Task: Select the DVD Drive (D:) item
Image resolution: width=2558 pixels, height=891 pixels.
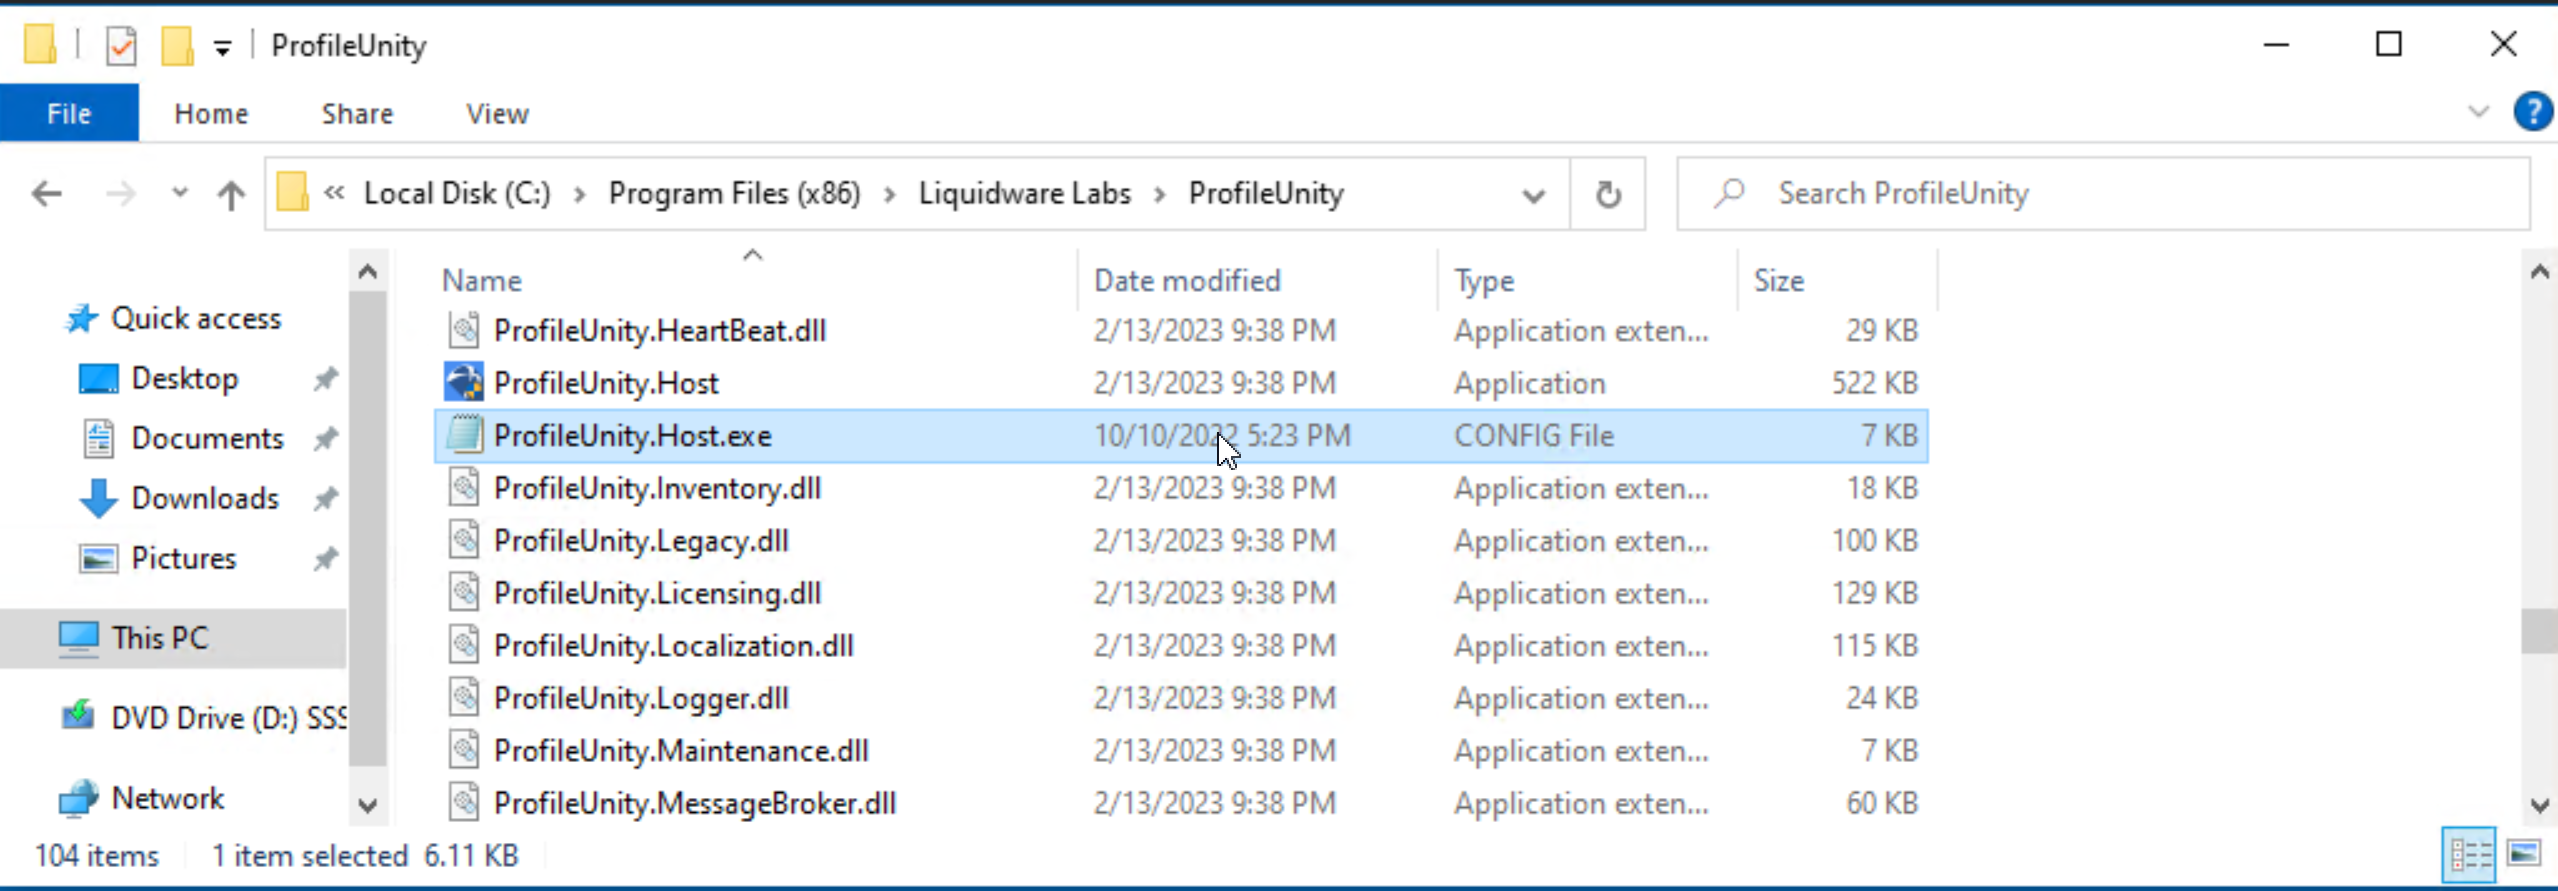Action: pos(228,717)
